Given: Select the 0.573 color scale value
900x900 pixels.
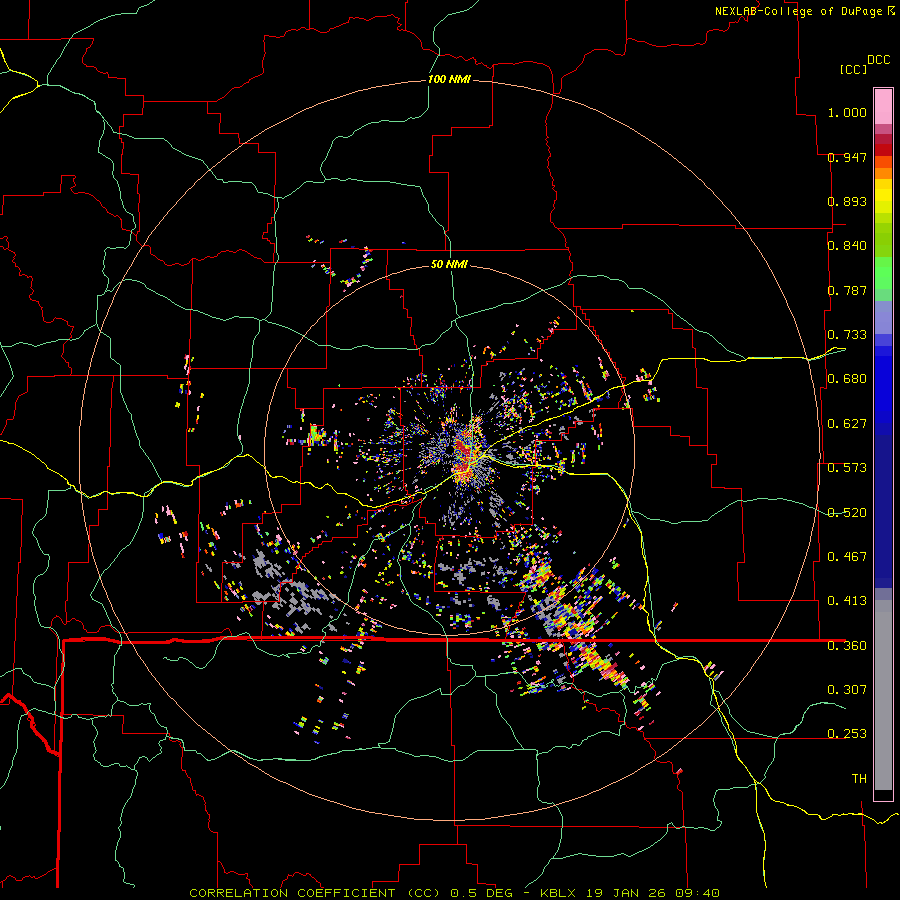Looking at the screenshot, I should (x=847, y=468).
